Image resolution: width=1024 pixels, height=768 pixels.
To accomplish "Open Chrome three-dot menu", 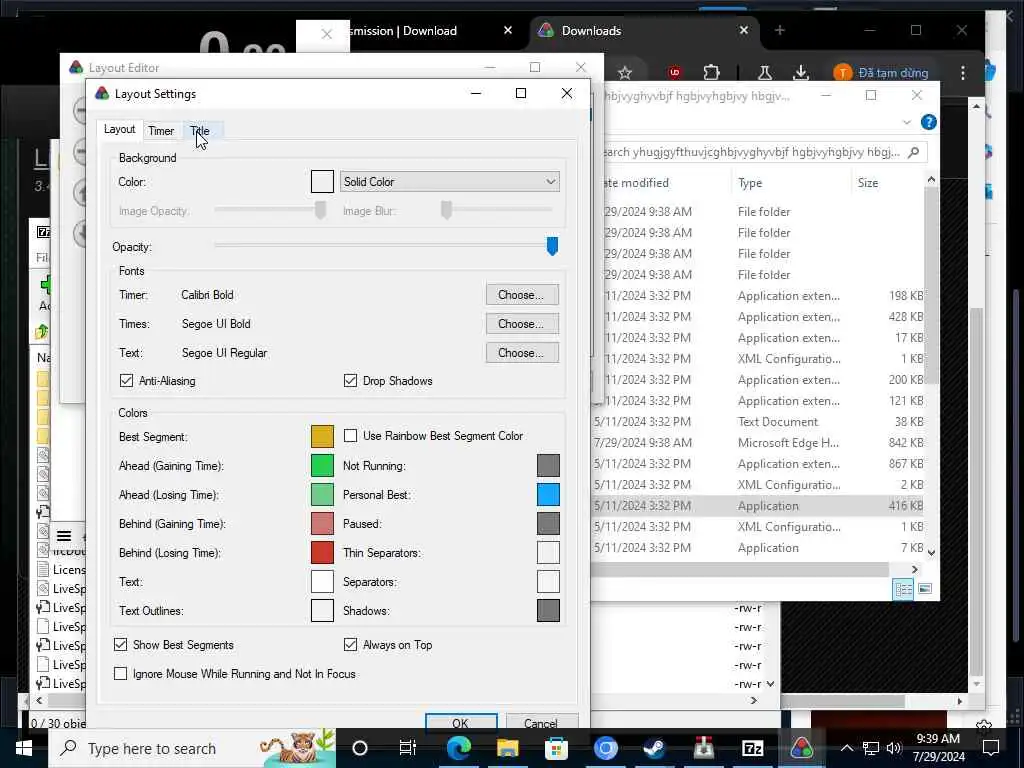I will tap(963, 72).
